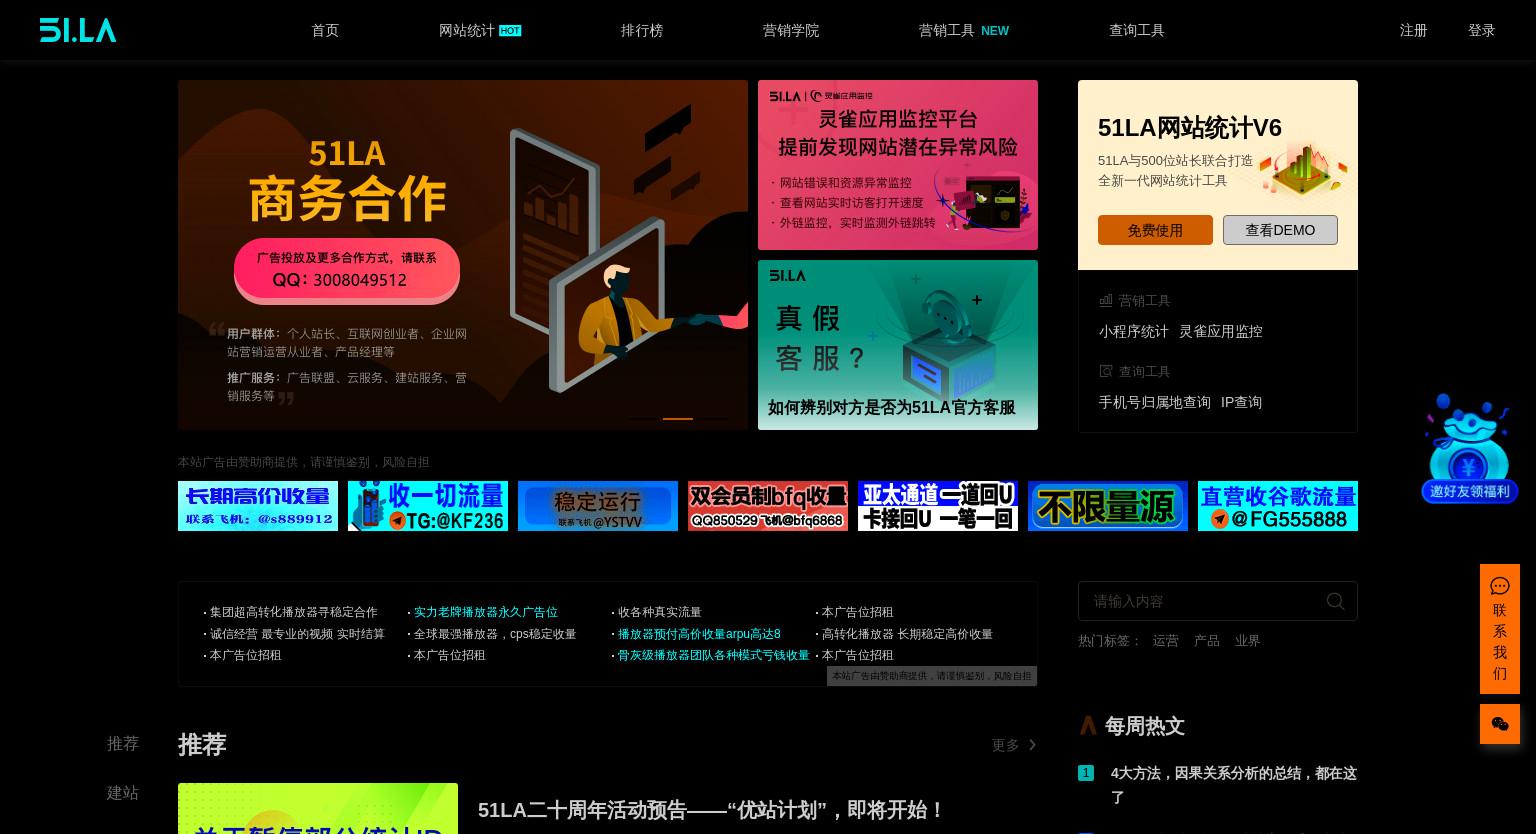1536x834 pixels.
Task: Click the recommended article thumbnail image
Action: 318,808
